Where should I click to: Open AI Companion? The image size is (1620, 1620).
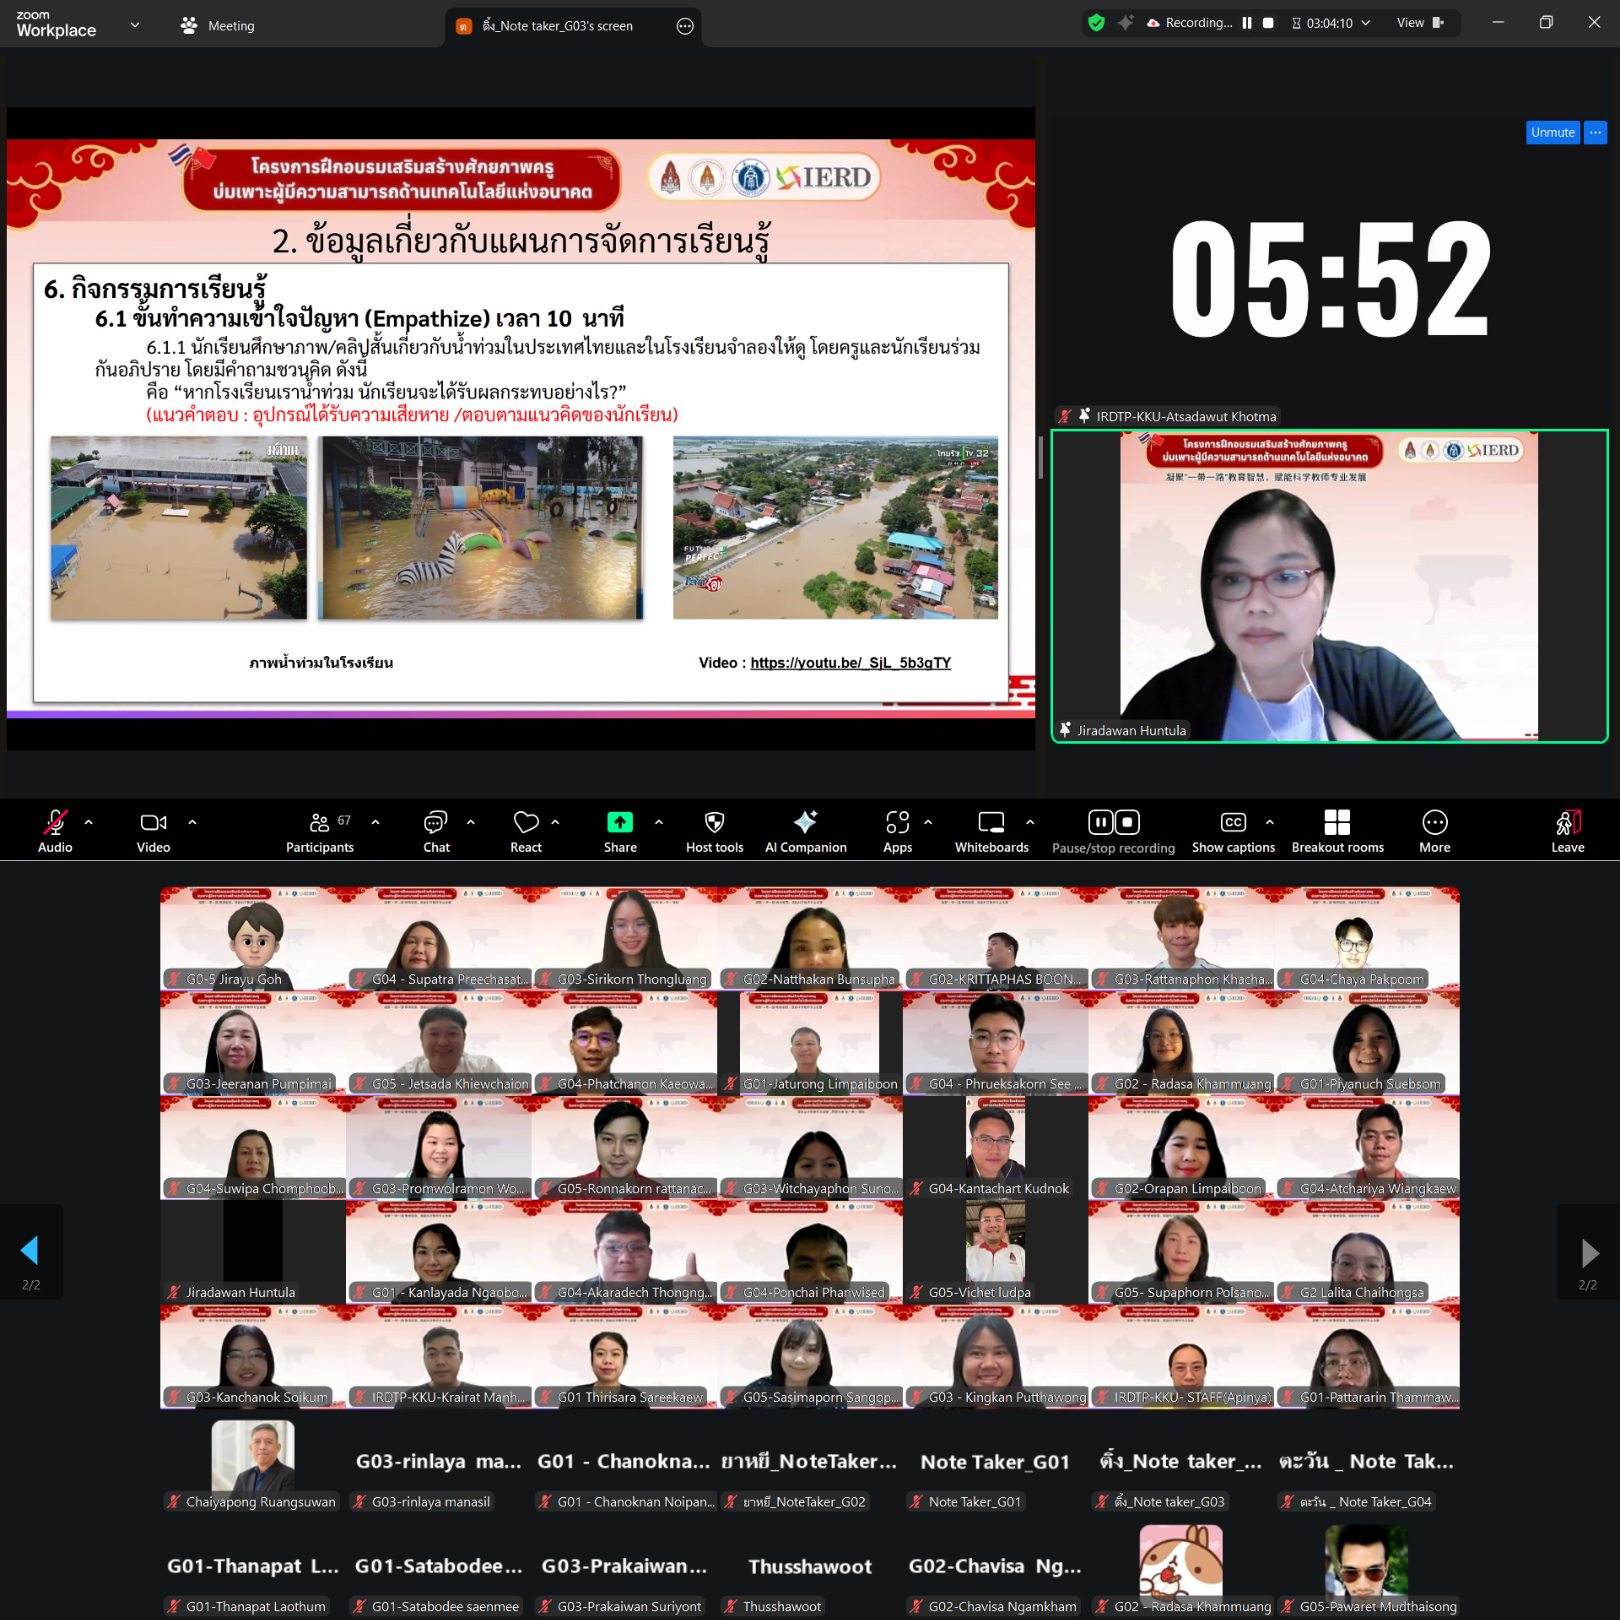point(805,830)
